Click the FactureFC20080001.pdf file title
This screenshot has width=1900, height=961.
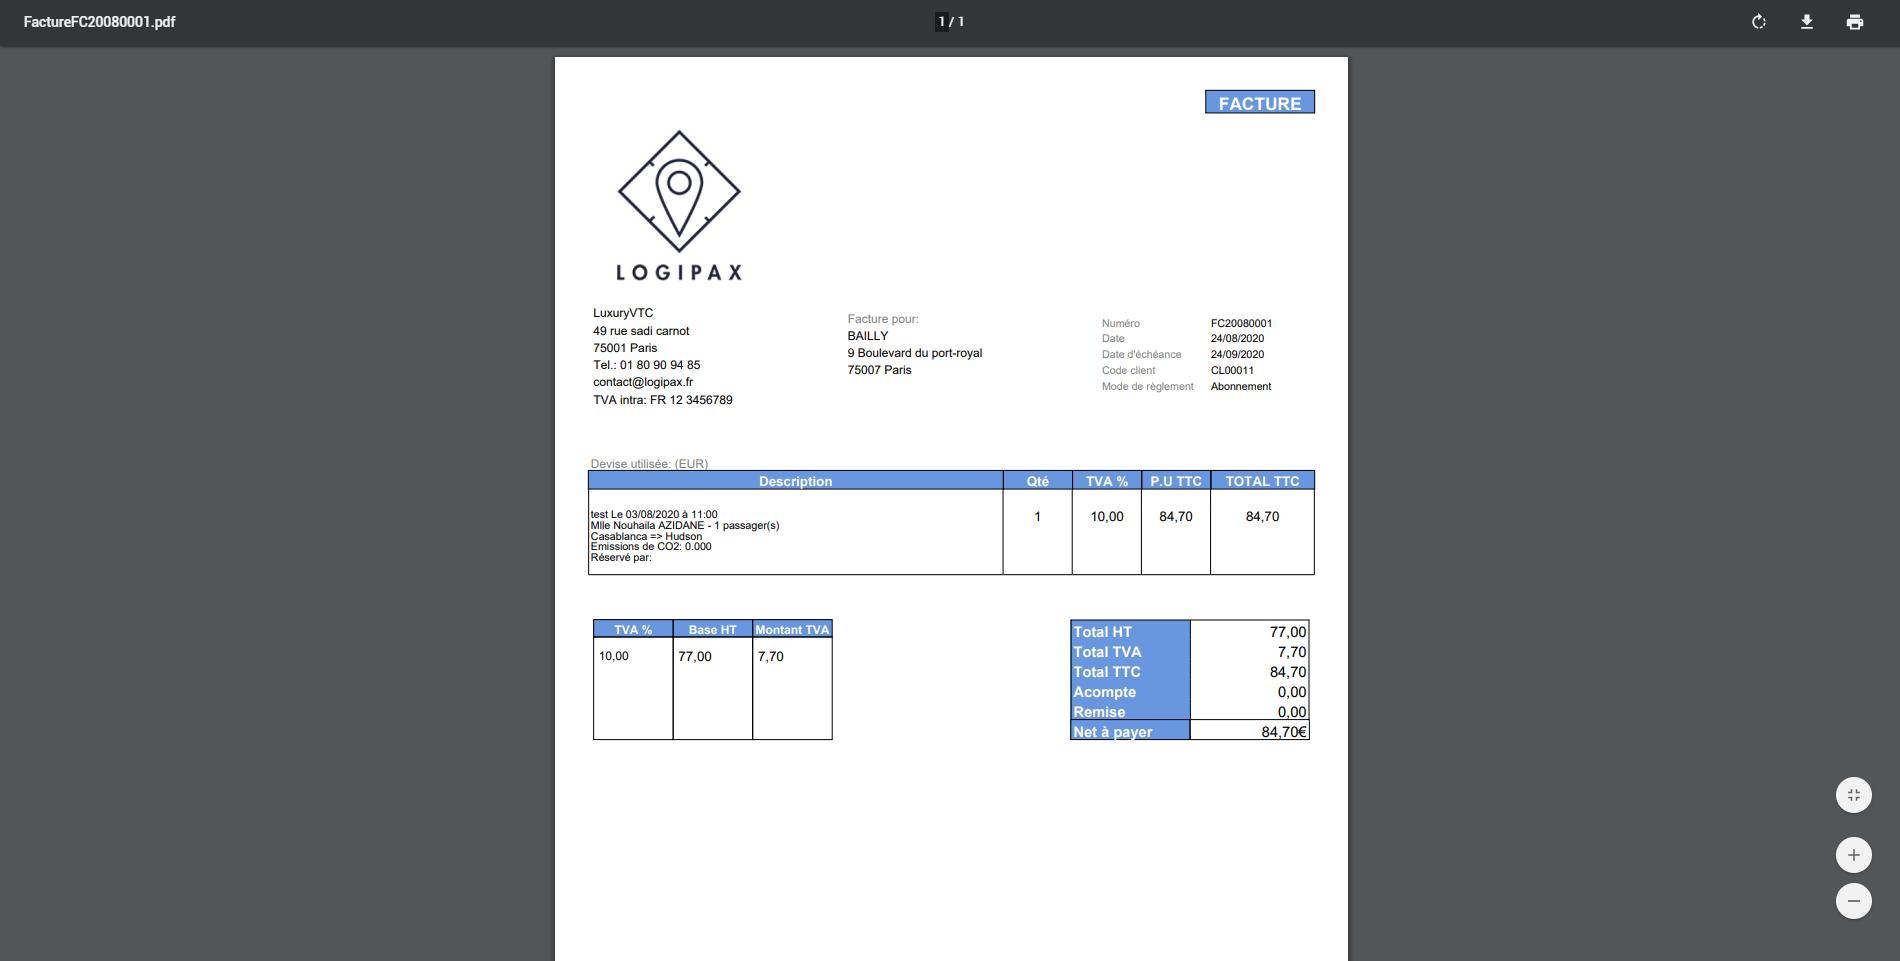(x=99, y=22)
